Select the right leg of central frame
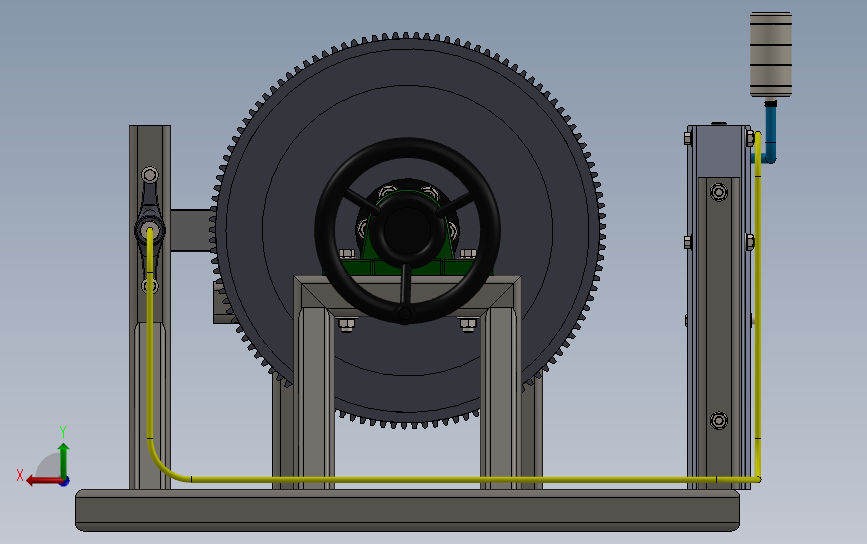The width and height of the screenshot is (867, 544). click(x=500, y=398)
